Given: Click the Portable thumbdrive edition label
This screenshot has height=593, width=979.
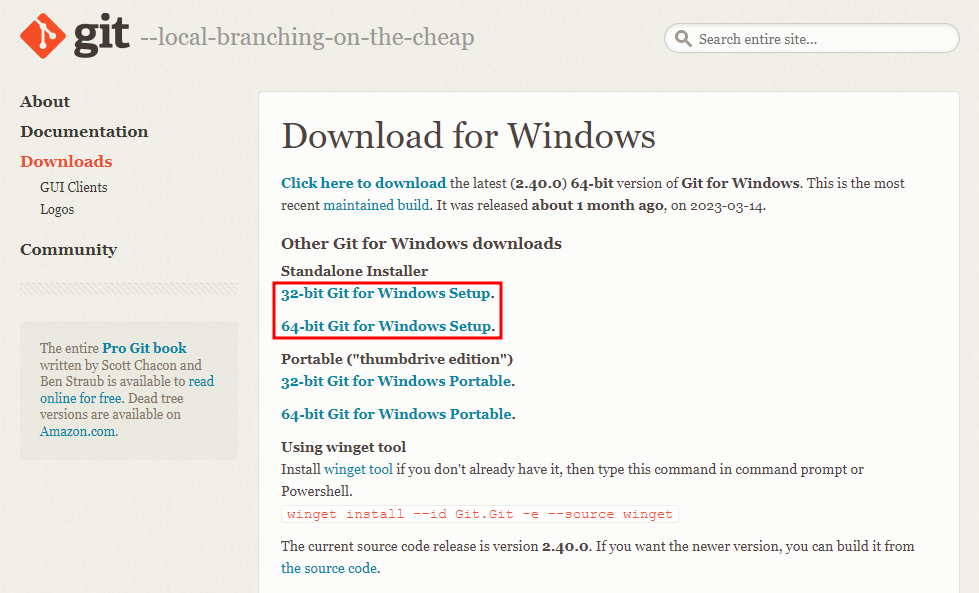Looking at the screenshot, I should click(397, 359).
